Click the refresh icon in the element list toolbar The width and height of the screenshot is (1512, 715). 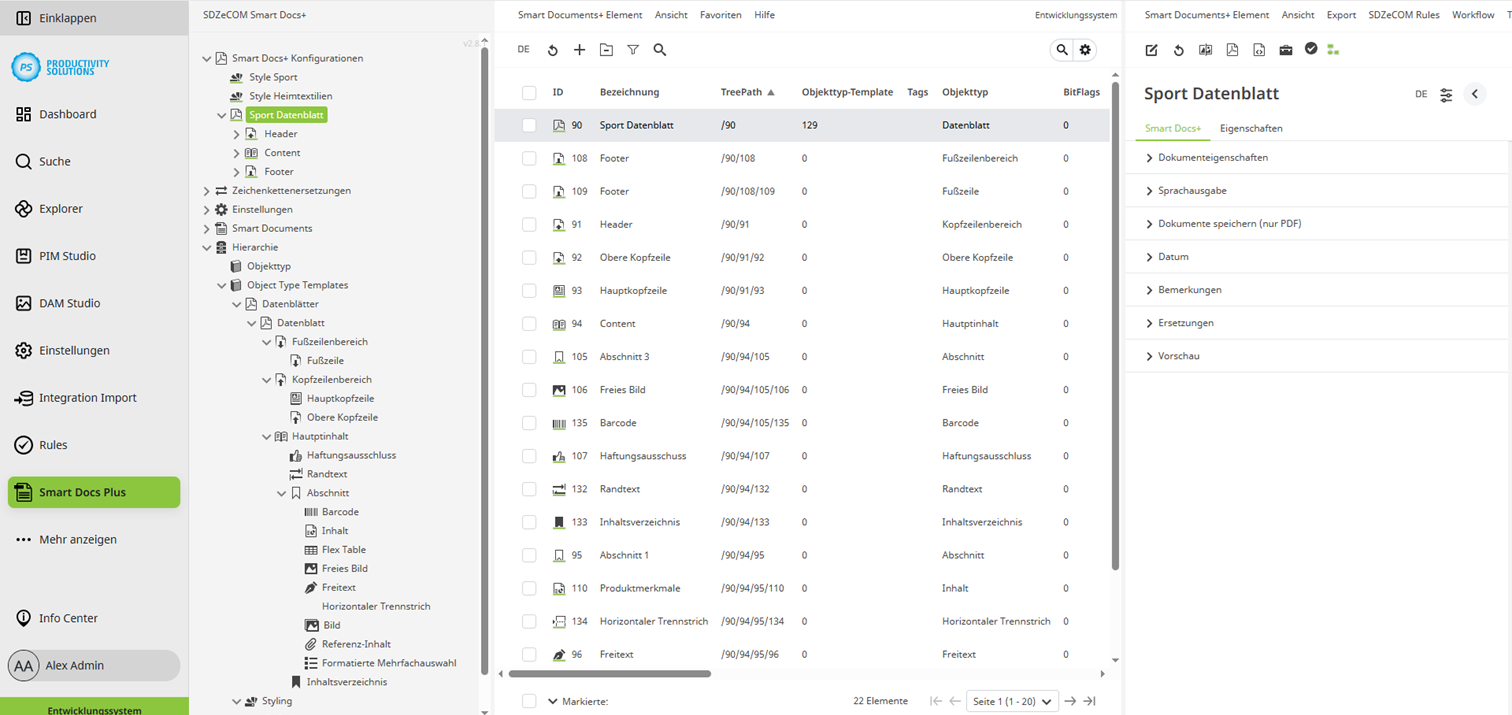[x=551, y=49]
